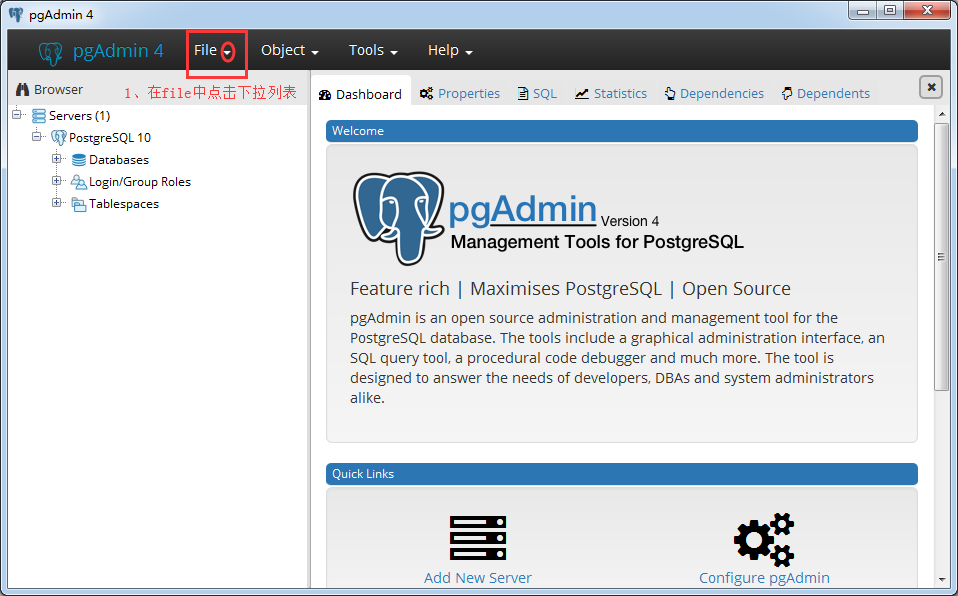958x596 pixels.
Task: Click the Add New Server link
Action: (x=478, y=578)
